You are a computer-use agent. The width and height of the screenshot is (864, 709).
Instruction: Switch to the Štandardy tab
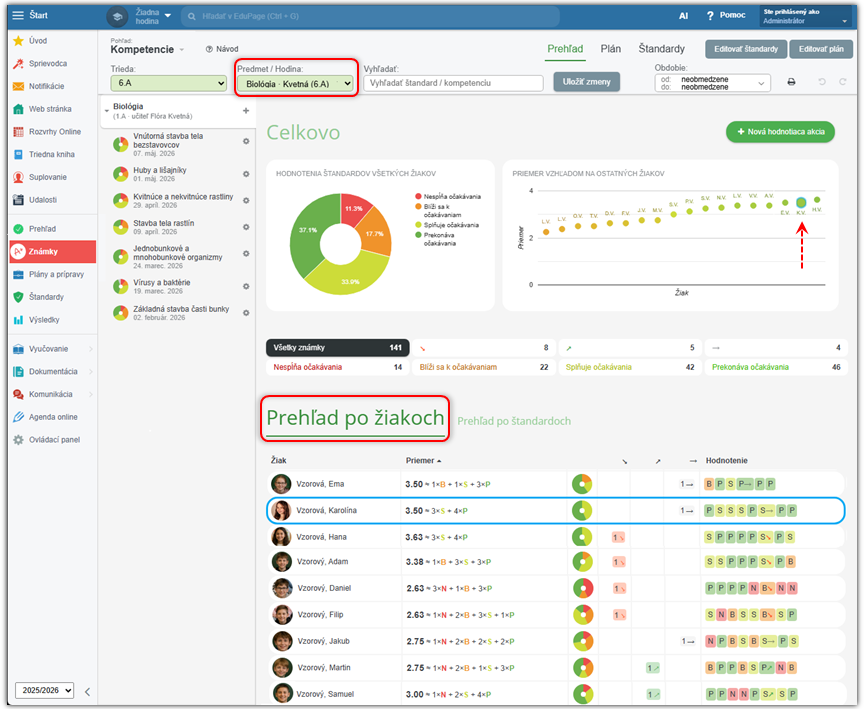tap(661, 48)
